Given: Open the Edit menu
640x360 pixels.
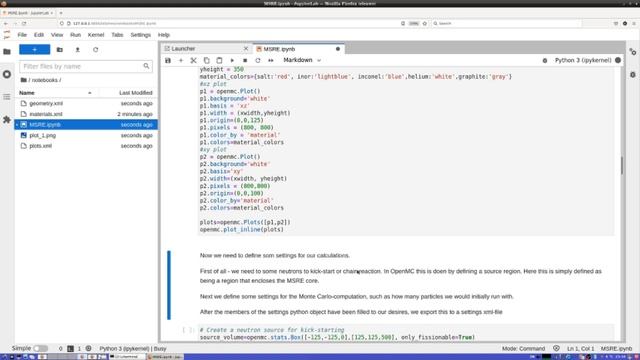Looking at the screenshot, I should (x=39, y=35).
